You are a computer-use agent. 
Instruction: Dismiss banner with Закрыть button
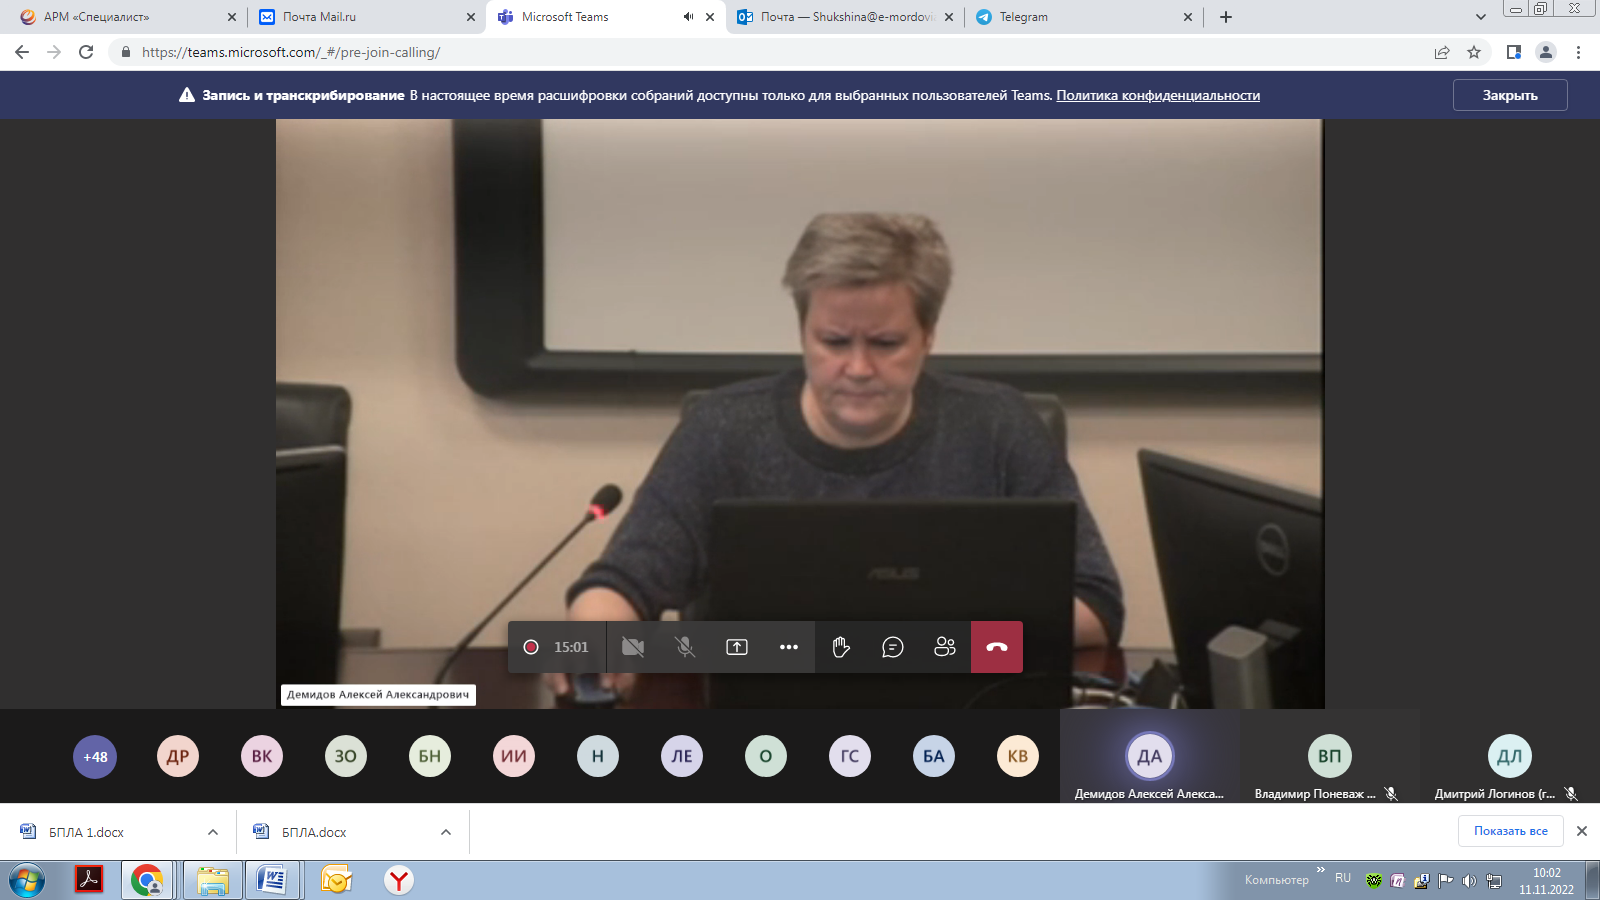1510,95
